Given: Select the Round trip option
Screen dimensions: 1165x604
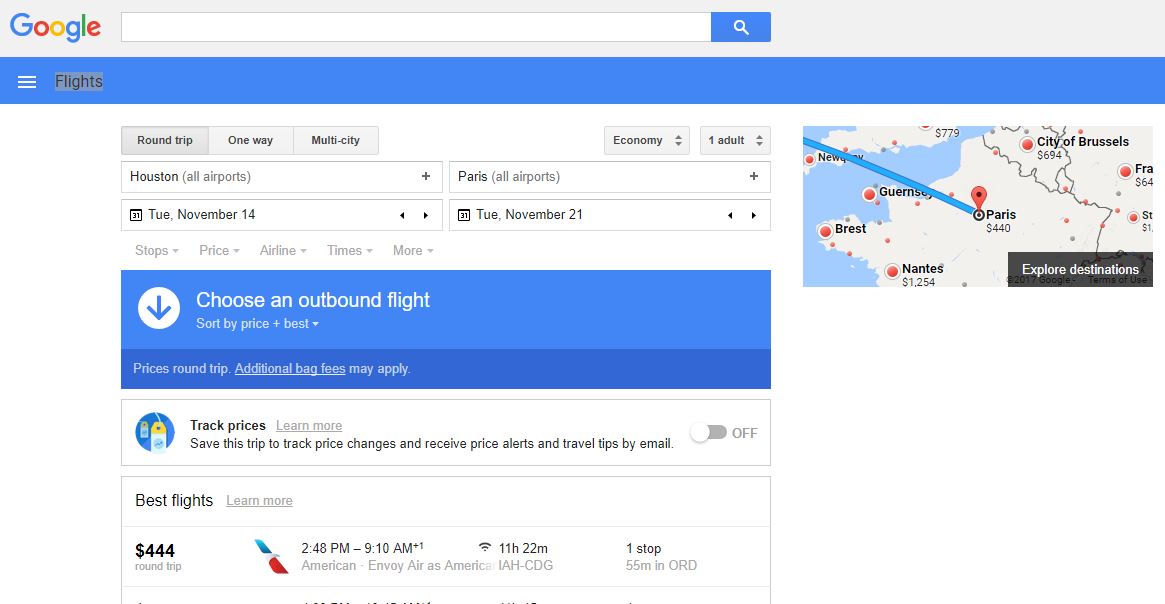Looking at the screenshot, I should [165, 141].
